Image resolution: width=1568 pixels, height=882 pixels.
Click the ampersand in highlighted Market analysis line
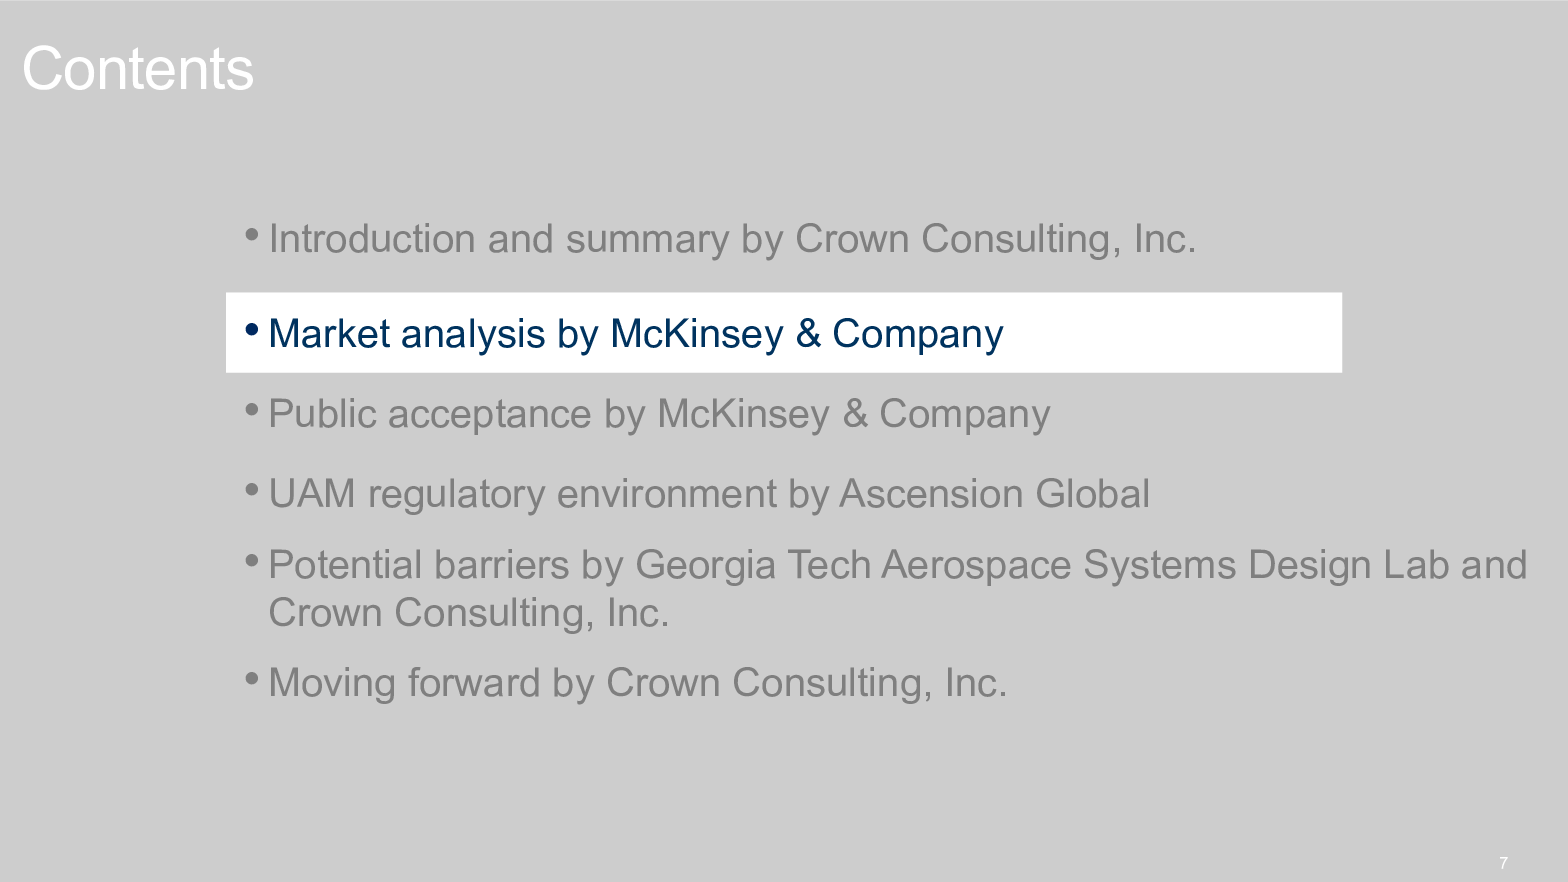(x=808, y=334)
